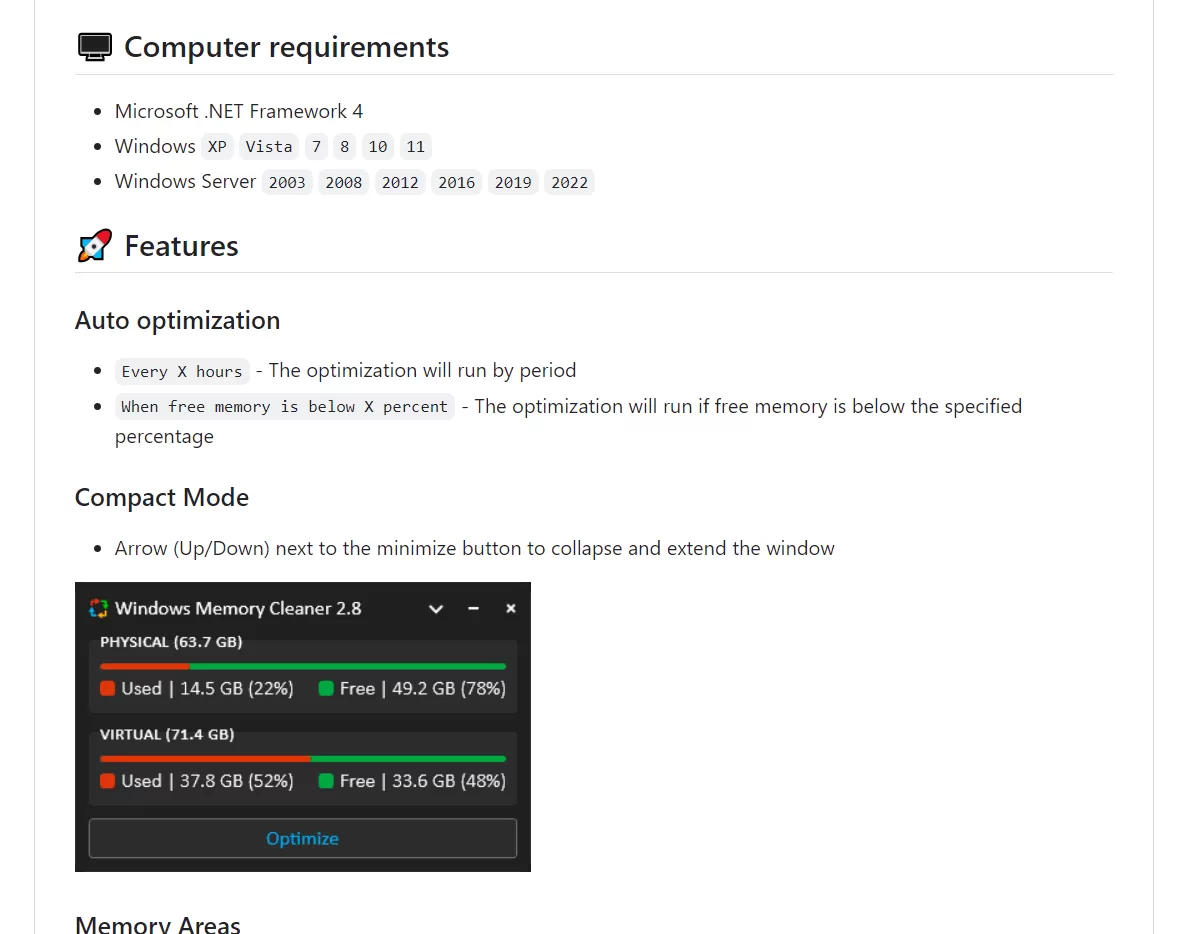1202x934 pixels.
Task: Click the green Free indicator under Virtual memory
Action: 326,781
